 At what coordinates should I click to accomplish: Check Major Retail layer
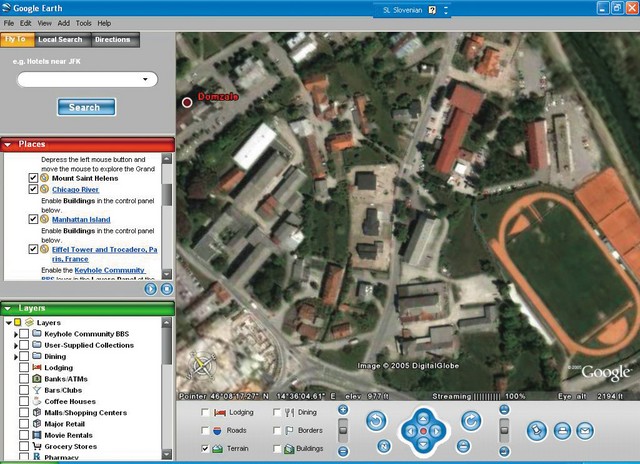point(24,424)
